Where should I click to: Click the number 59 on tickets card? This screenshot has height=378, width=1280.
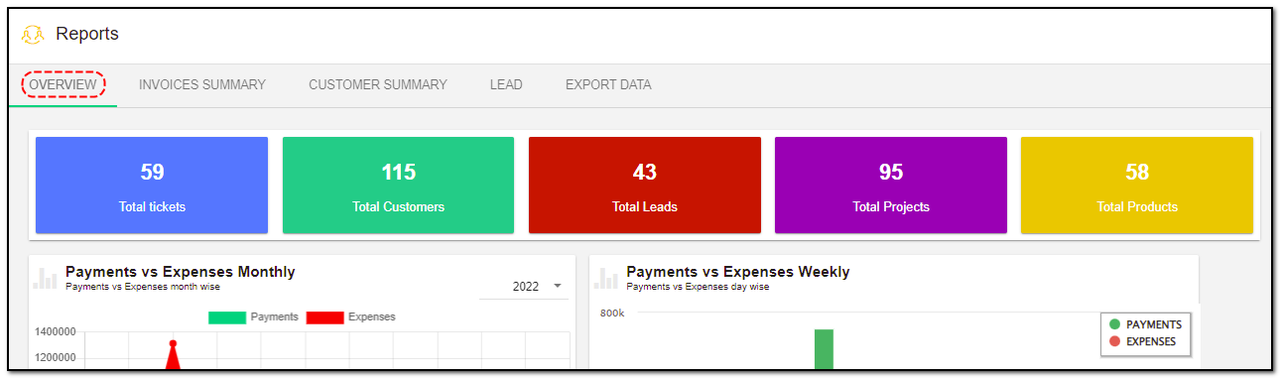(152, 172)
